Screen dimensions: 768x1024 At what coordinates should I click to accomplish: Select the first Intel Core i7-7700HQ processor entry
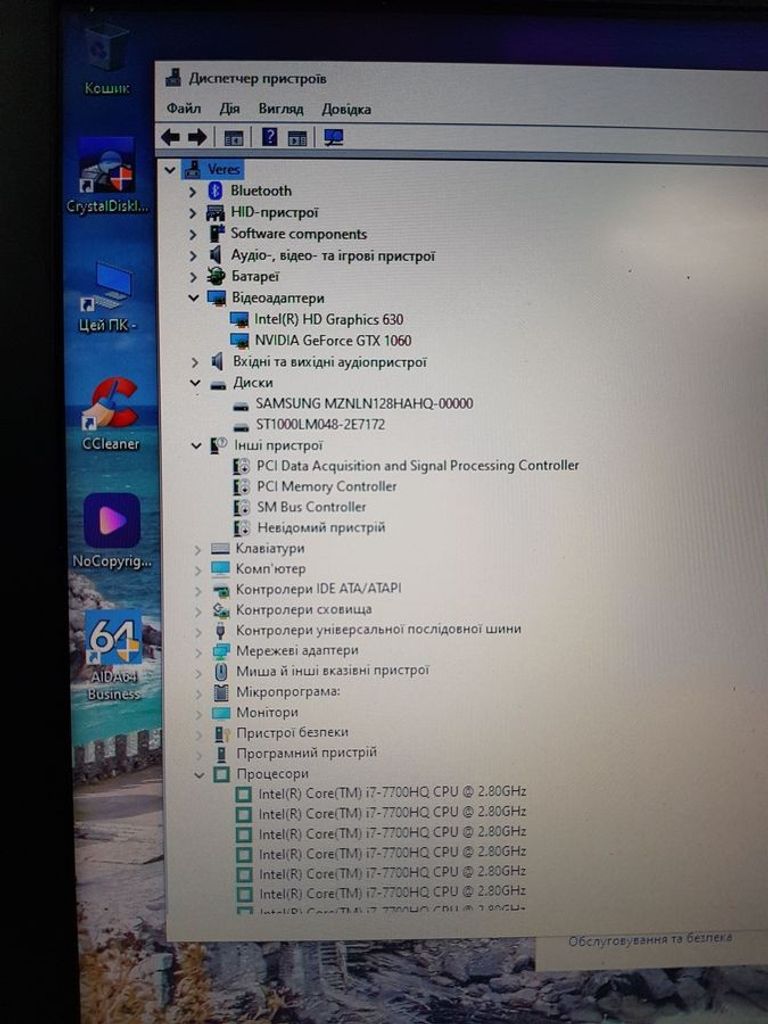click(x=392, y=793)
